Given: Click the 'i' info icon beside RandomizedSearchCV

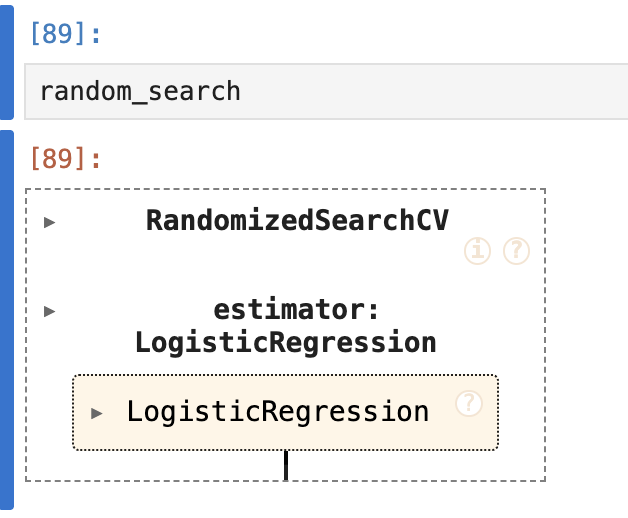Looking at the screenshot, I should coord(478,252).
